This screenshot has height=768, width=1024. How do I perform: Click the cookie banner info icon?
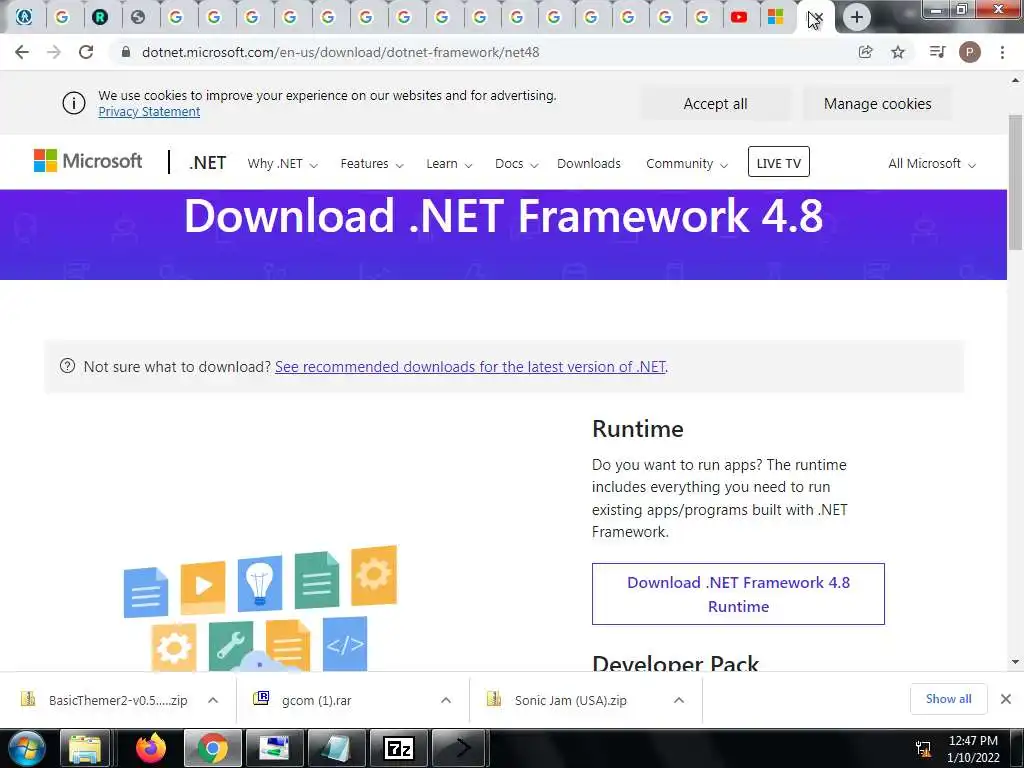pyautogui.click(x=74, y=103)
